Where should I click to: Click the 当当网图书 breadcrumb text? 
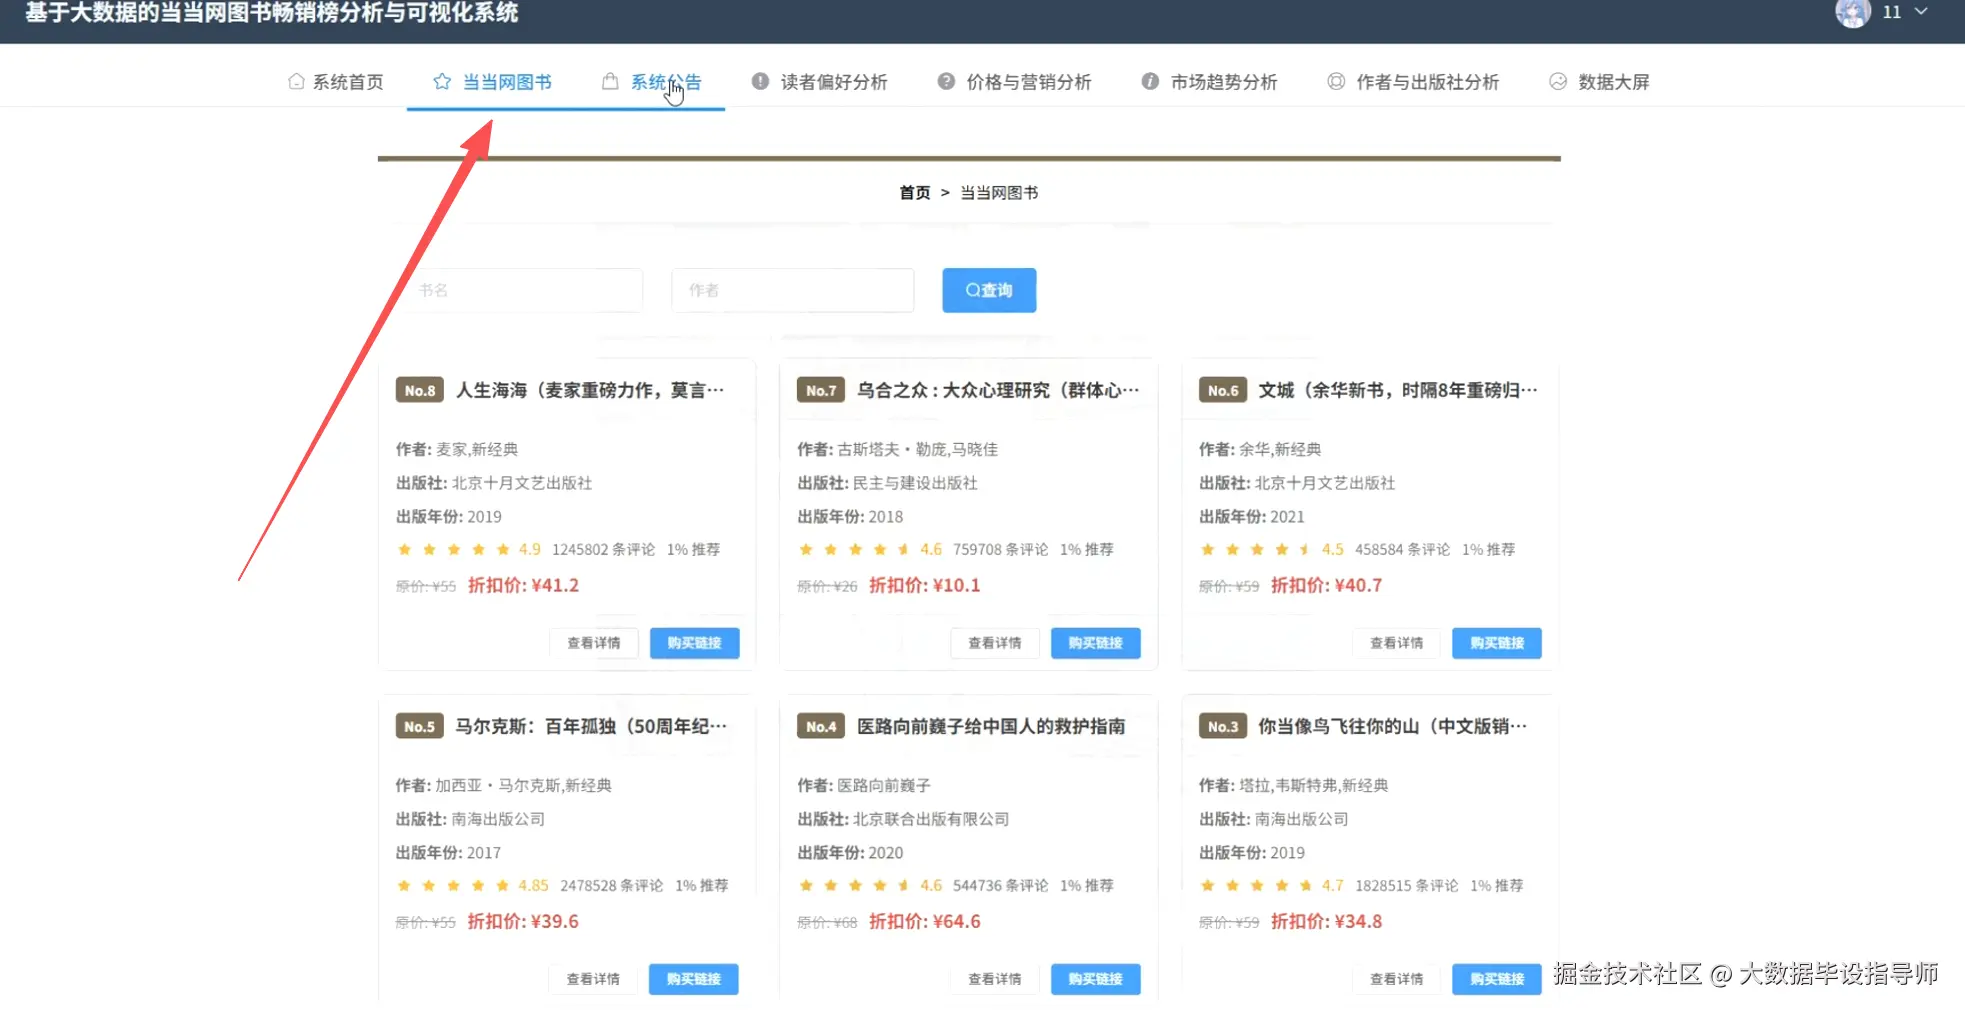[x=999, y=193]
